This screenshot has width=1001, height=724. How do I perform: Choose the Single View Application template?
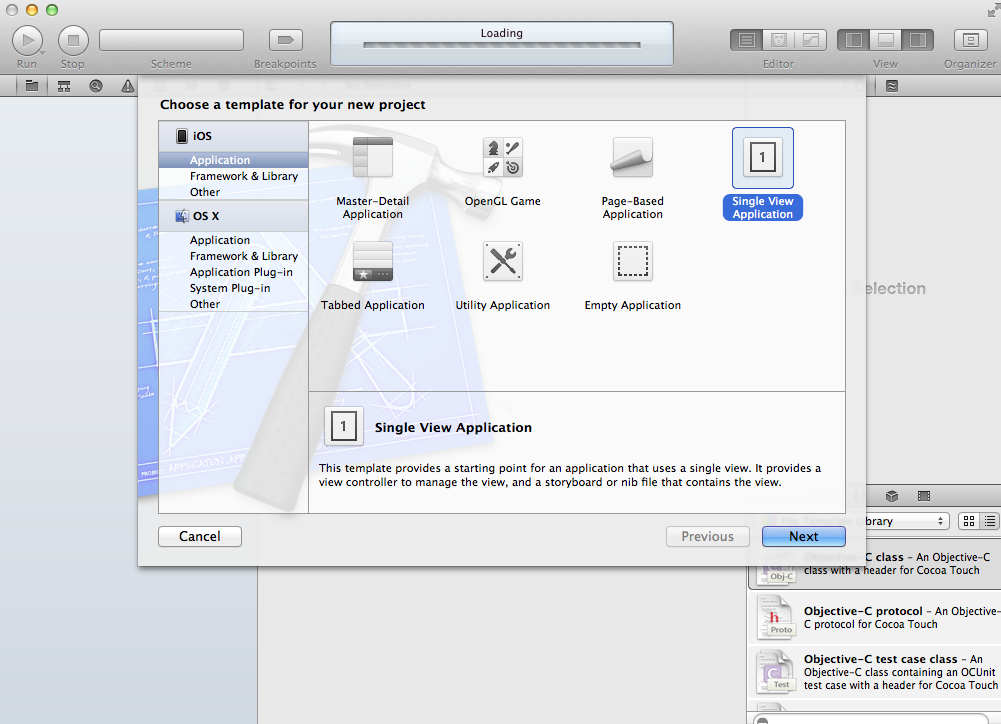pyautogui.click(x=763, y=174)
